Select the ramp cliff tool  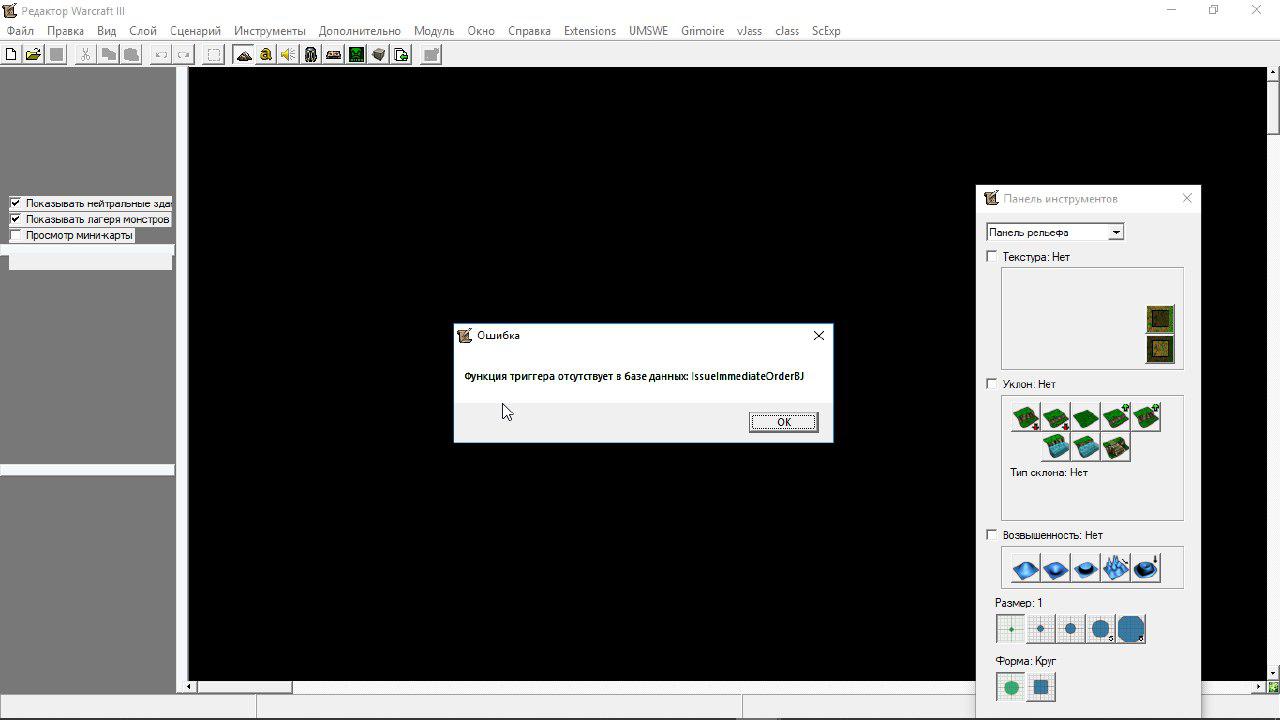(x=1116, y=447)
